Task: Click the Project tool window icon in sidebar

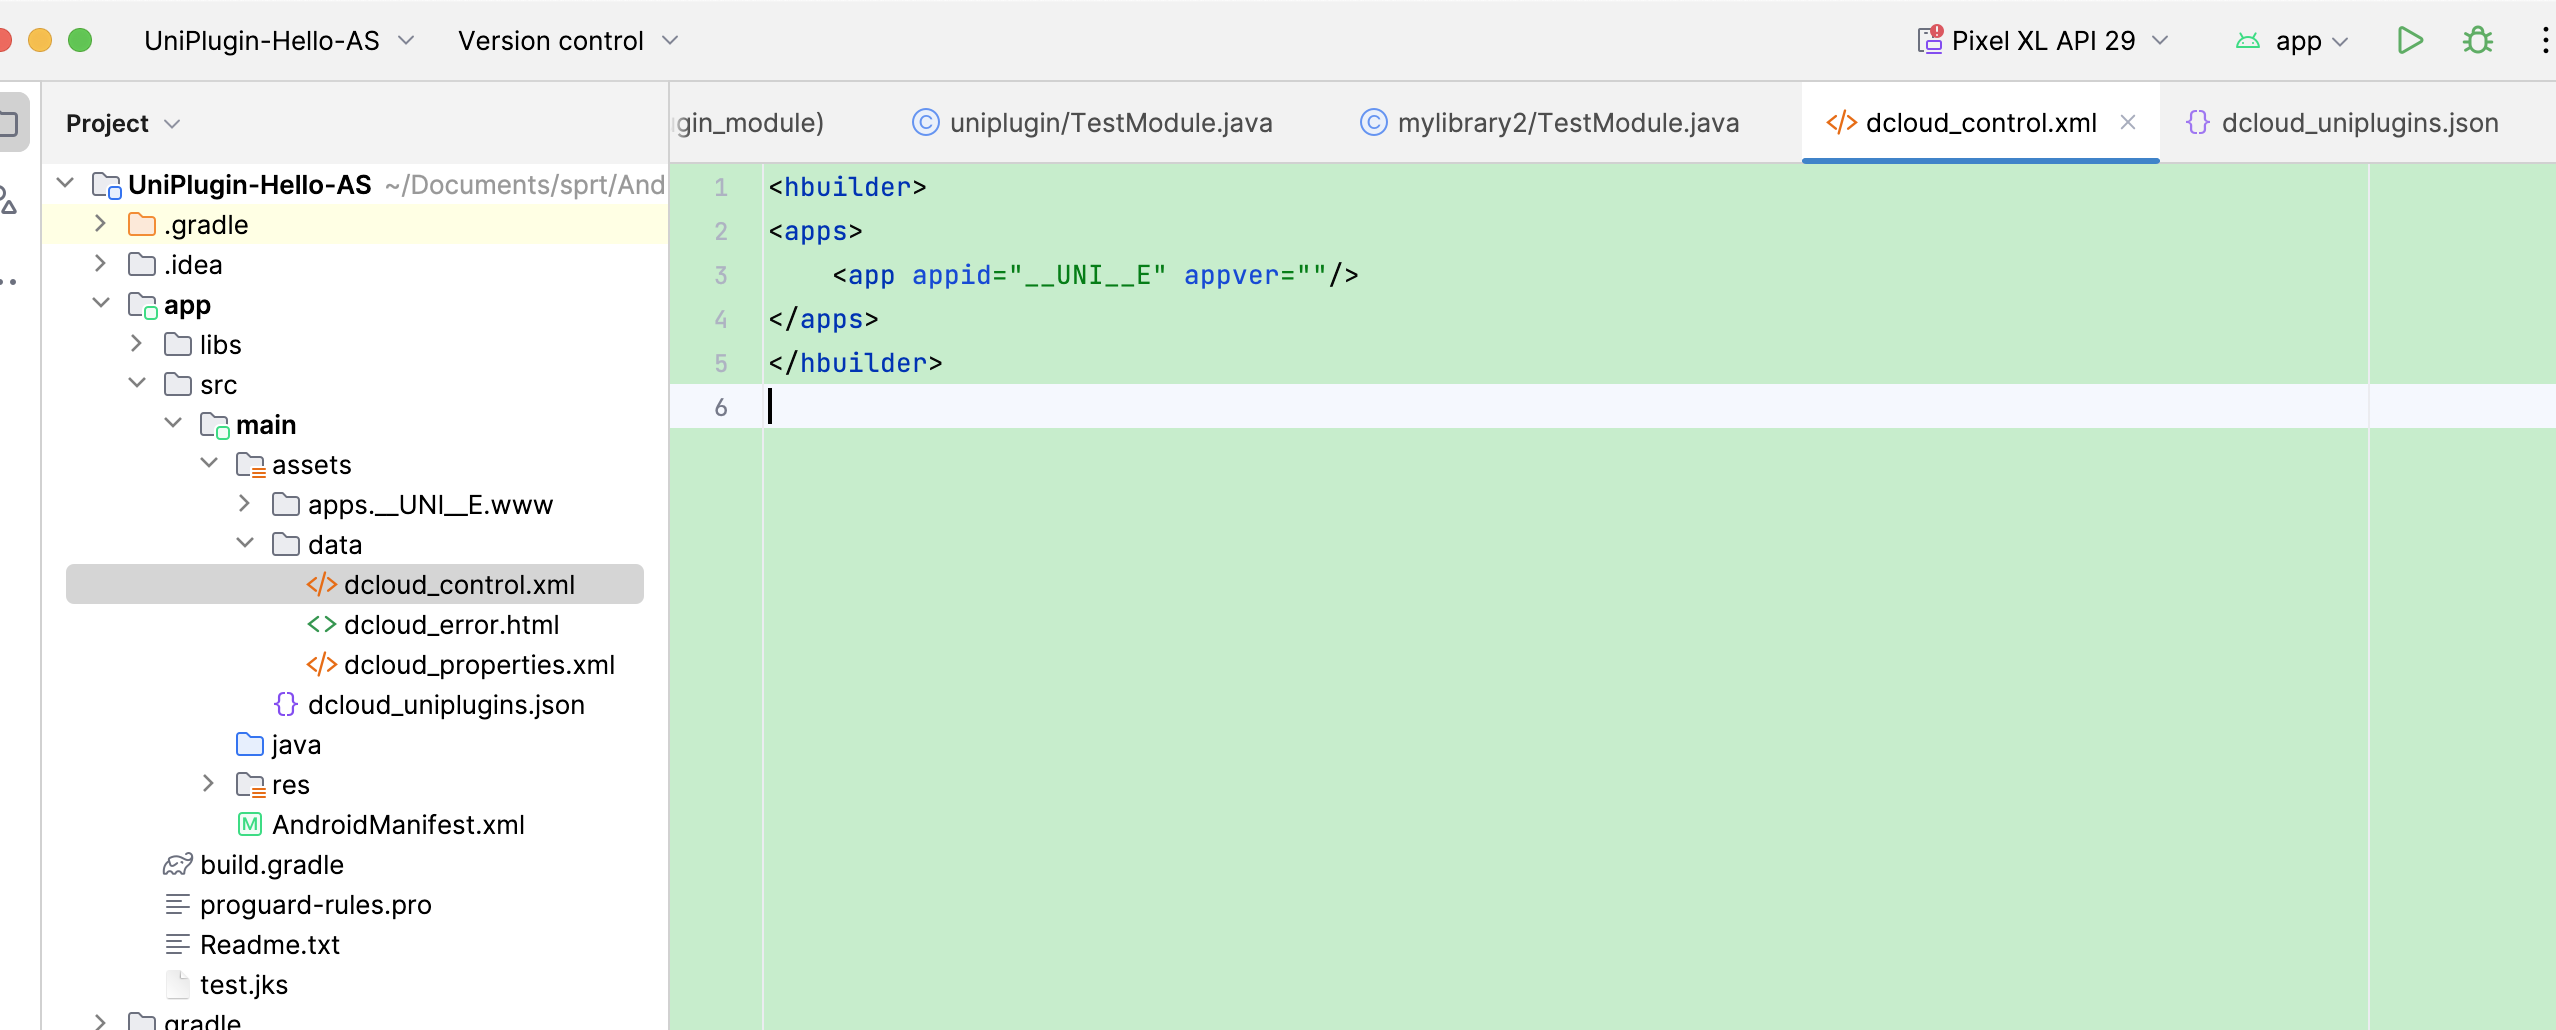Action: pyautogui.click(x=10, y=124)
